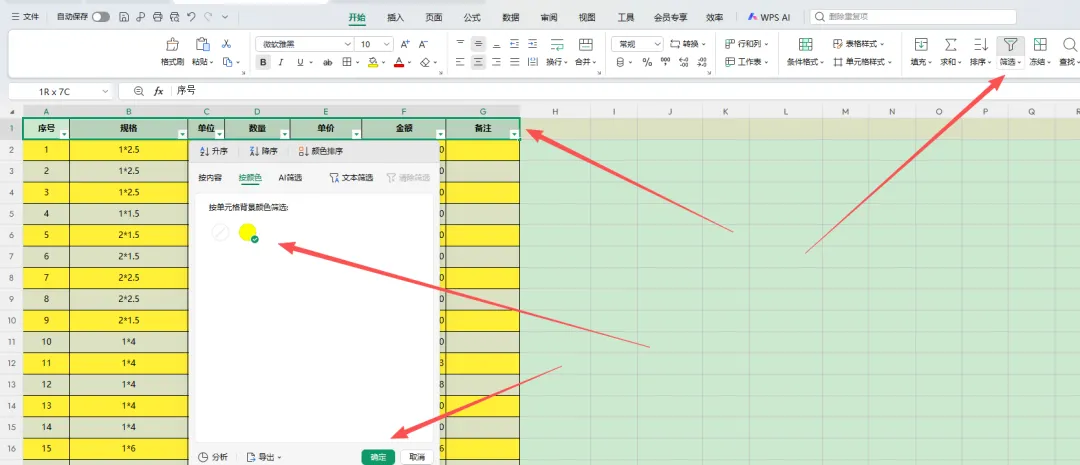Screen dimensions: 1080x465
Task: Click 升序 ascending sort button
Action: point(214,152)
